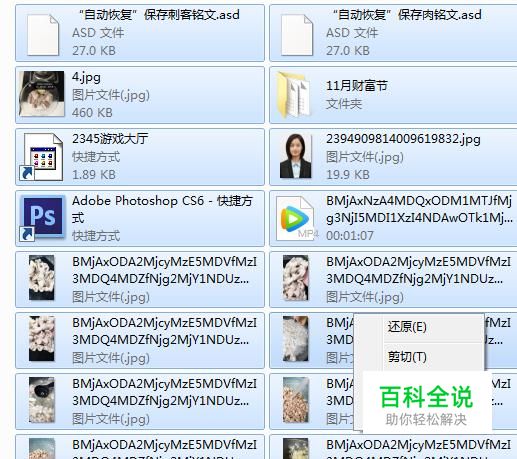The image size is (517, 459).
Task: Click the 460 KB size of 4.jpg
Action: pos(92,113)
